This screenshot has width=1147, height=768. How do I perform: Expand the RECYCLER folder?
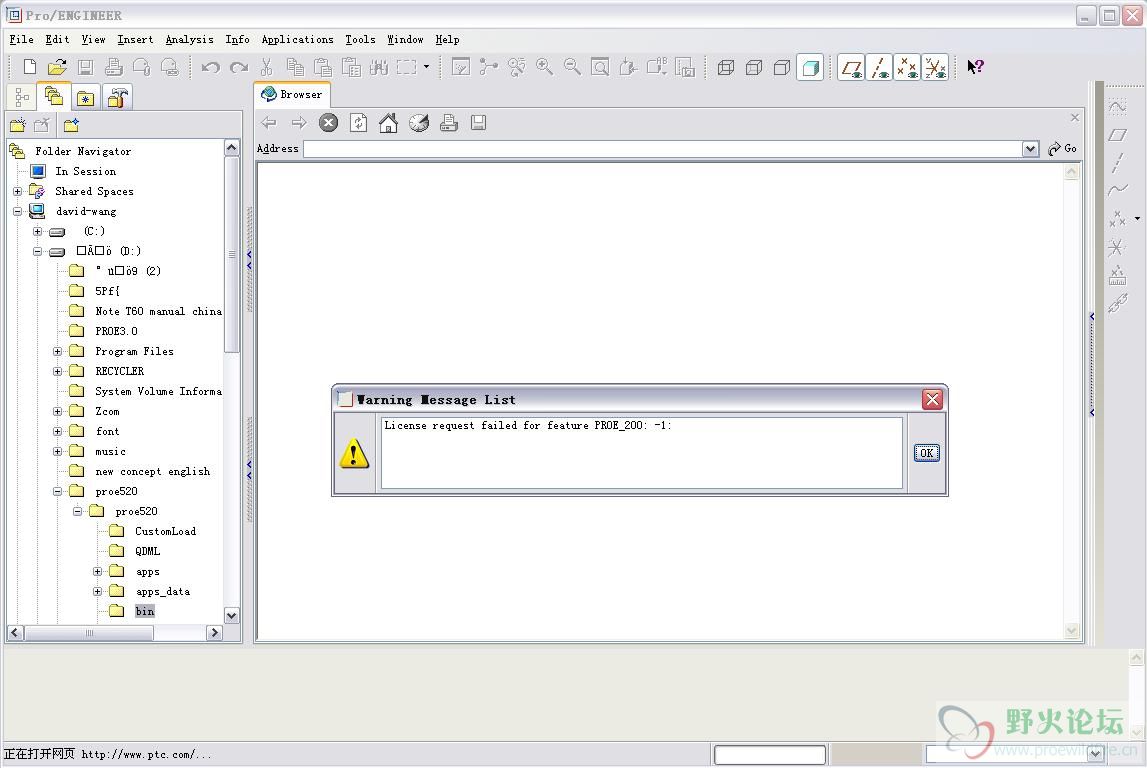coord(58,372)
